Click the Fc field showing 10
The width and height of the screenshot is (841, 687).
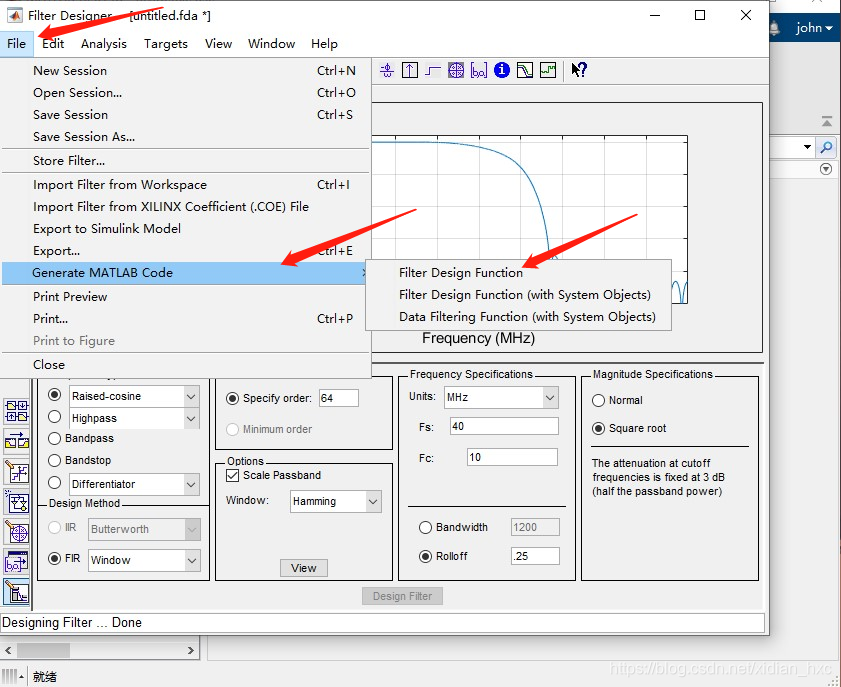point(512,457)
